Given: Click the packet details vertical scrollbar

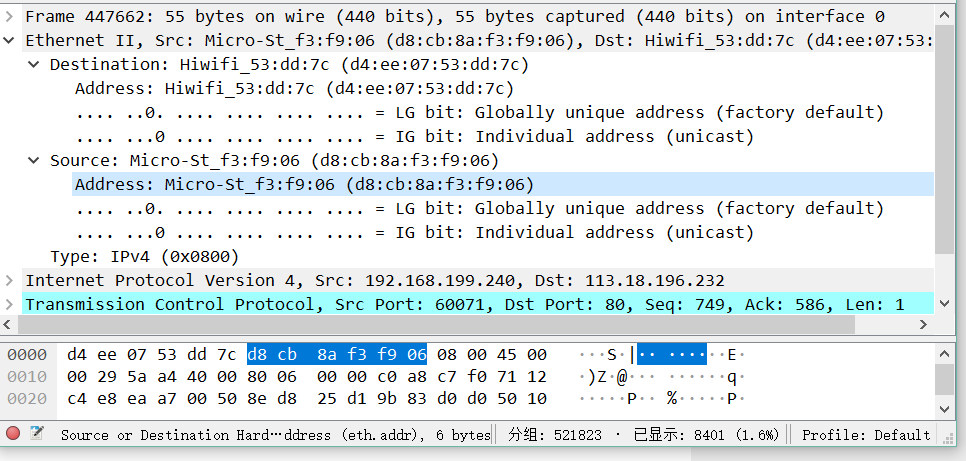Looking at the screenshot, I should click(943, 150).
